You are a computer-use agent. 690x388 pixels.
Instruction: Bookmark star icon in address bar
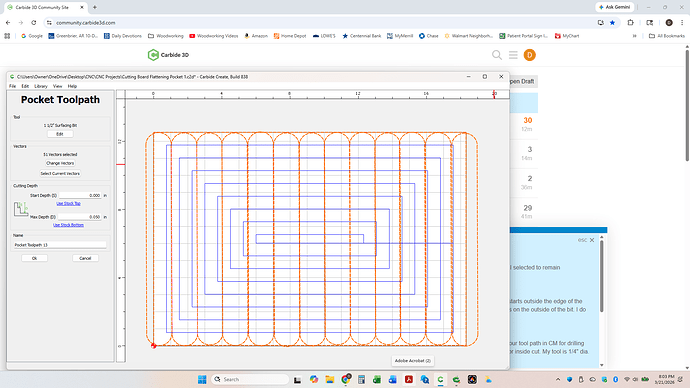[x=612, y=22]
